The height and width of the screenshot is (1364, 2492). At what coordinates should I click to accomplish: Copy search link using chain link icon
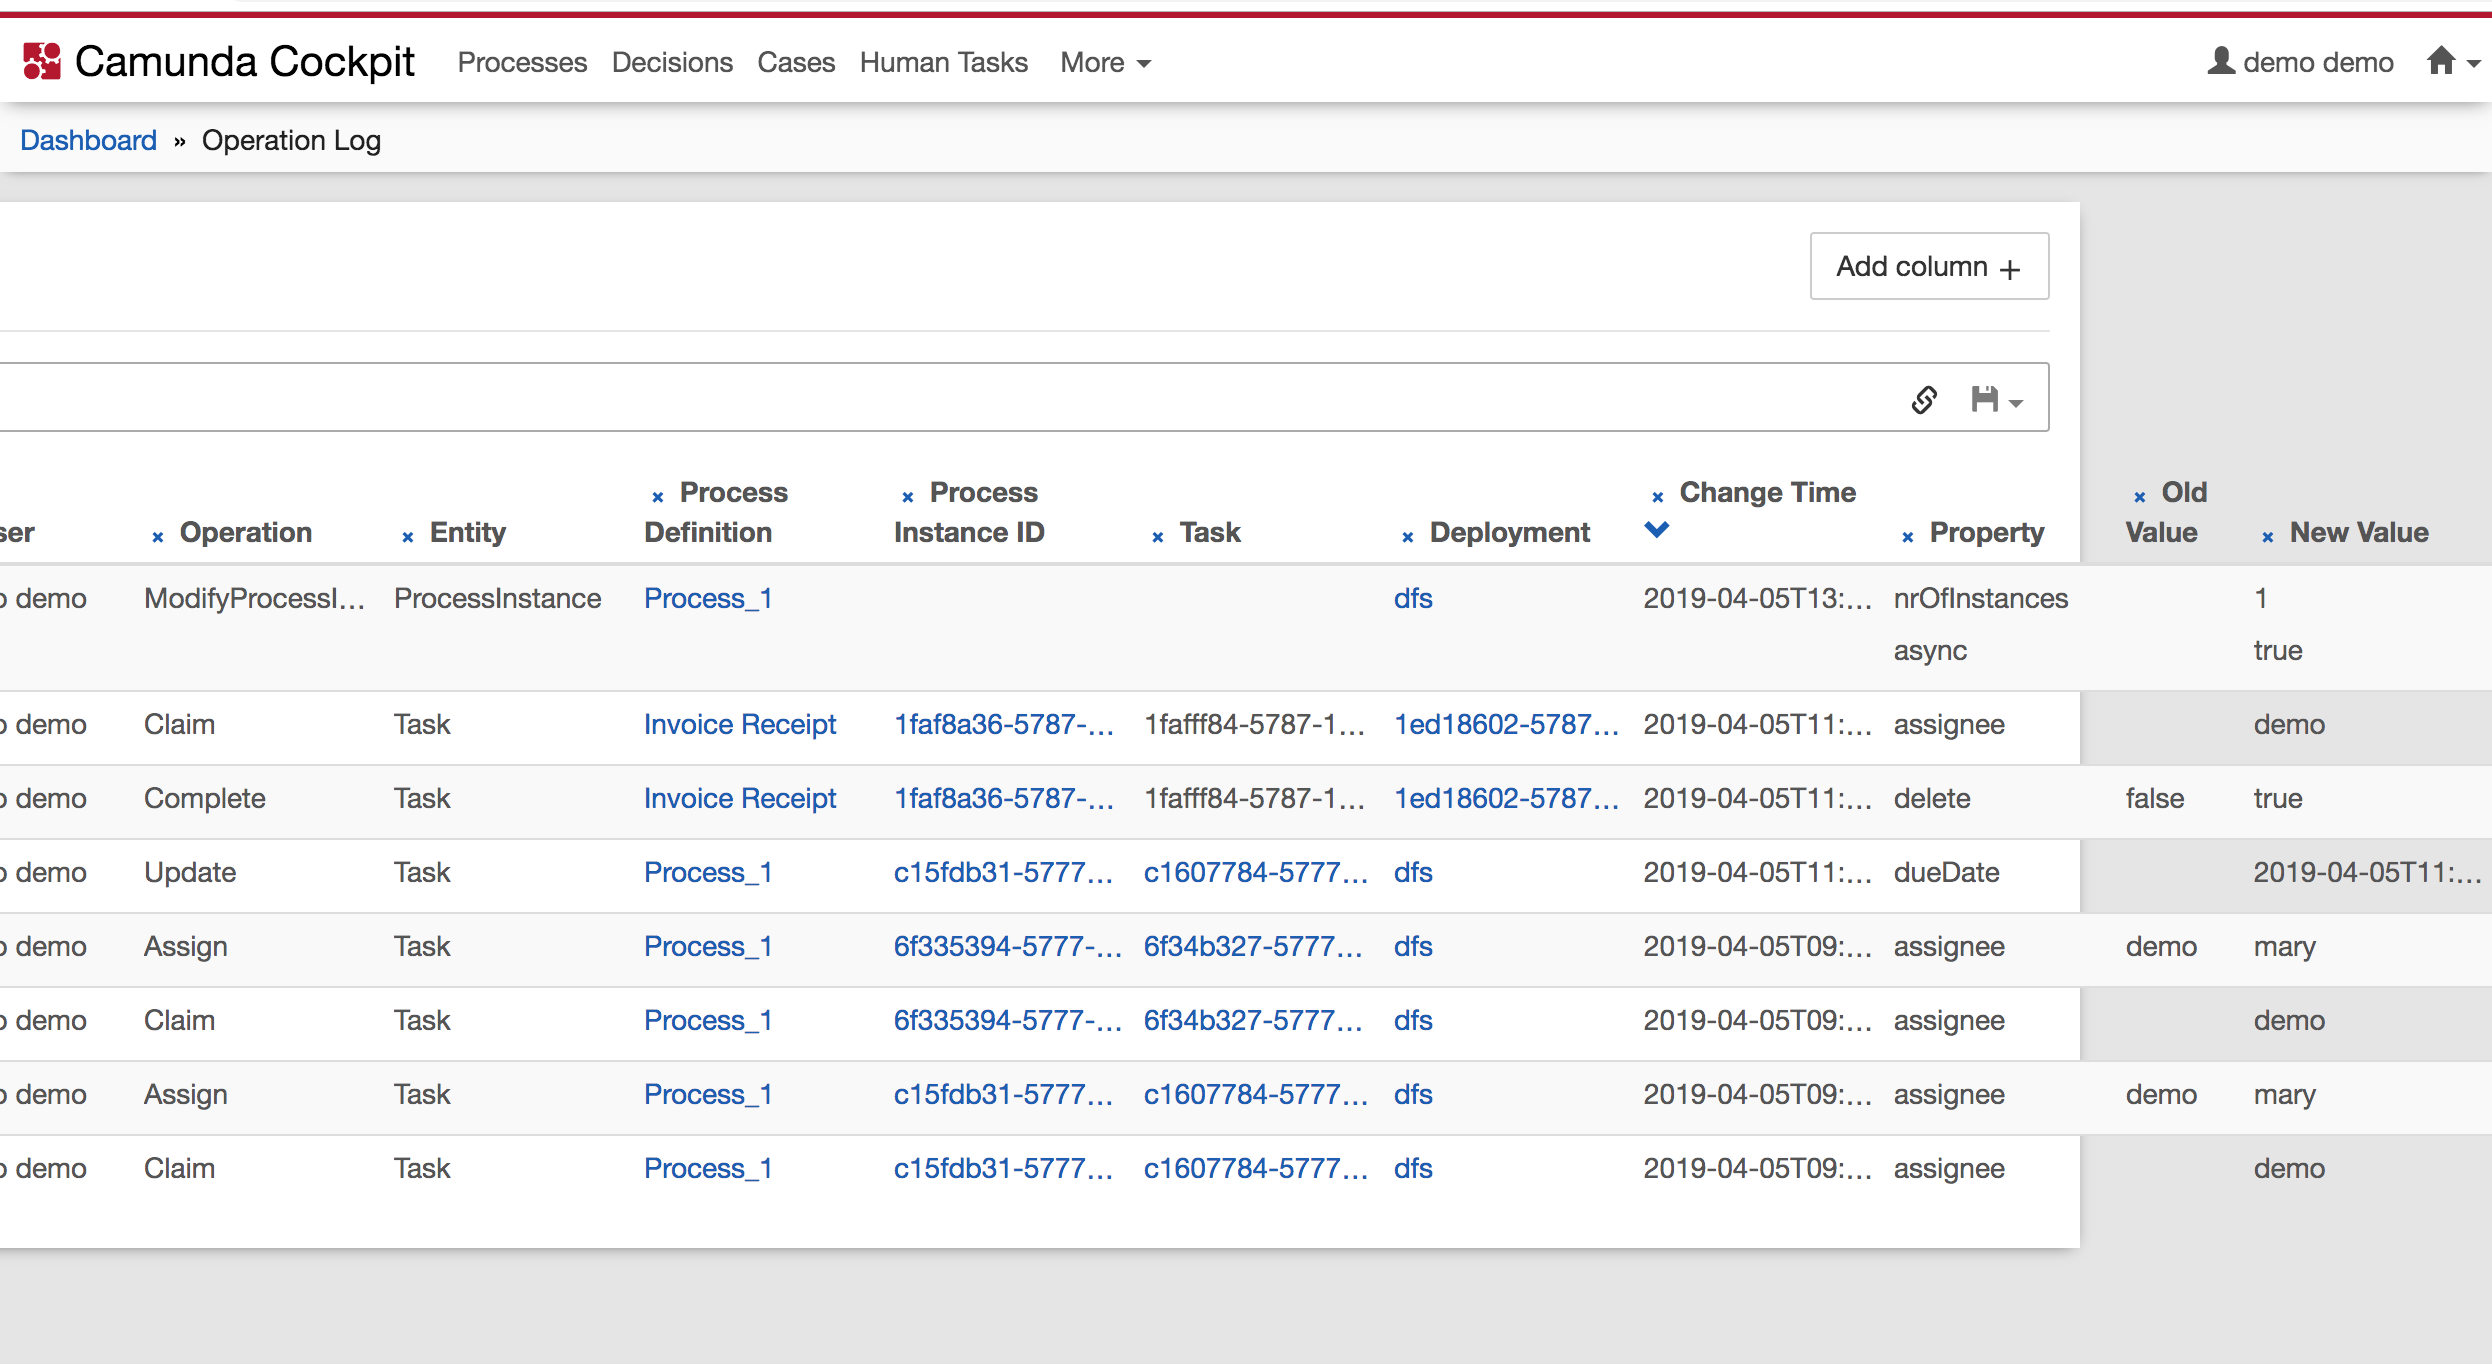pos(1924,399)
